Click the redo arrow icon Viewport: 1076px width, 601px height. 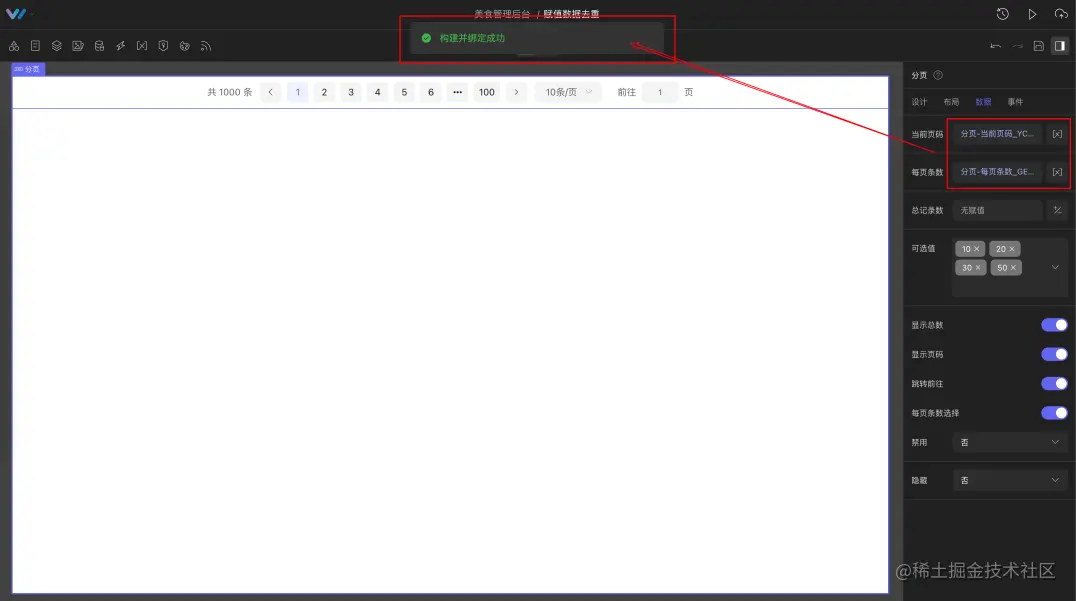[1018, 46]
